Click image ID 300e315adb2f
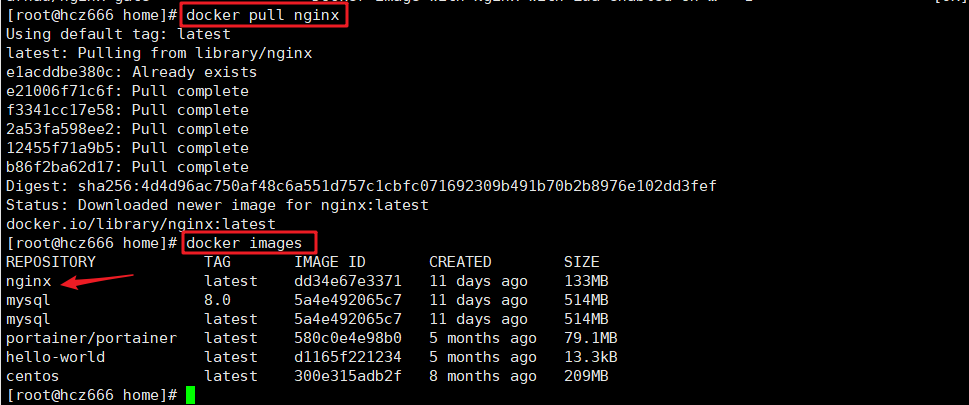The height and width of the screenshot is (405, 969). click(348, 376)
